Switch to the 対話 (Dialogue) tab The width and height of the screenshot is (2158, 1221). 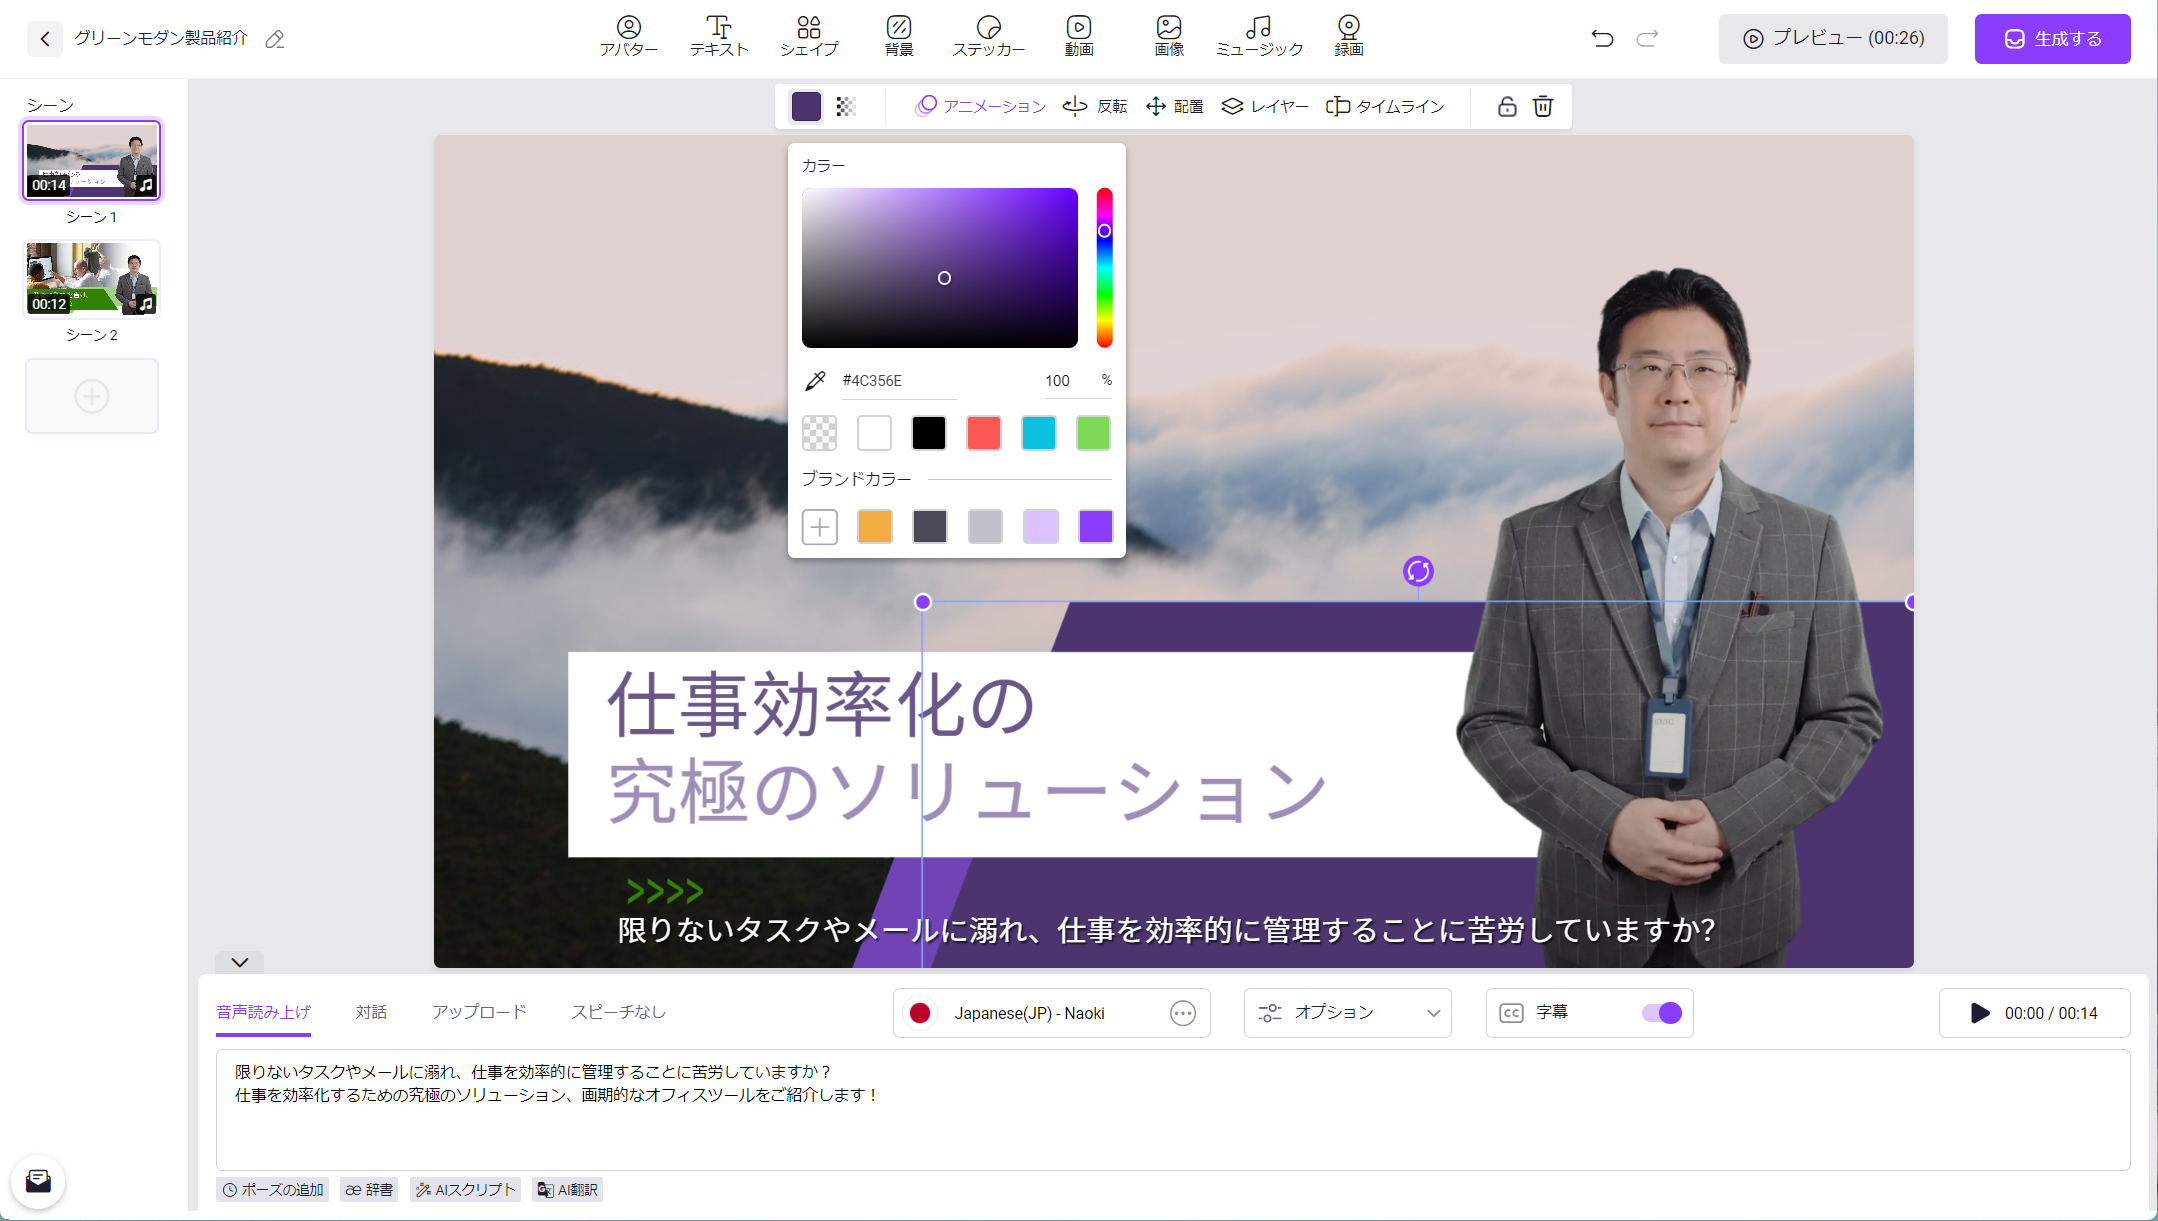pos(372,1012)
